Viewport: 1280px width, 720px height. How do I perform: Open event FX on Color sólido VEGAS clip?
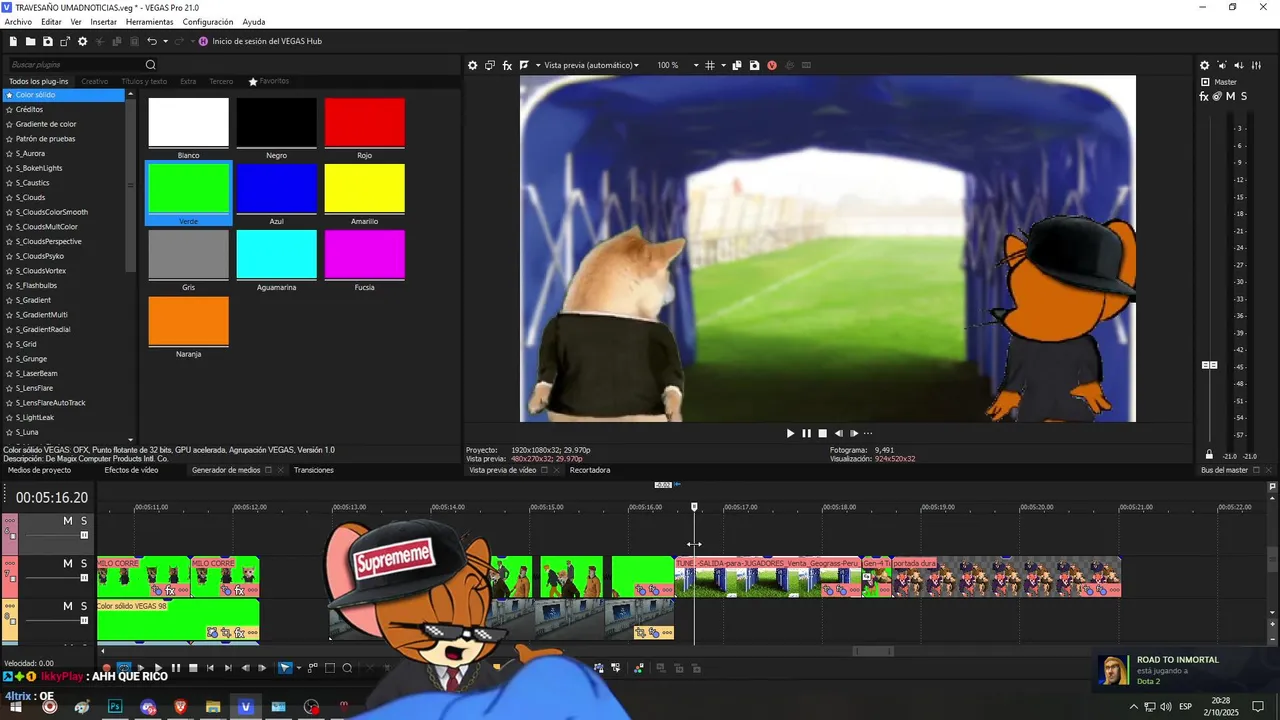[x=239, y=633]
